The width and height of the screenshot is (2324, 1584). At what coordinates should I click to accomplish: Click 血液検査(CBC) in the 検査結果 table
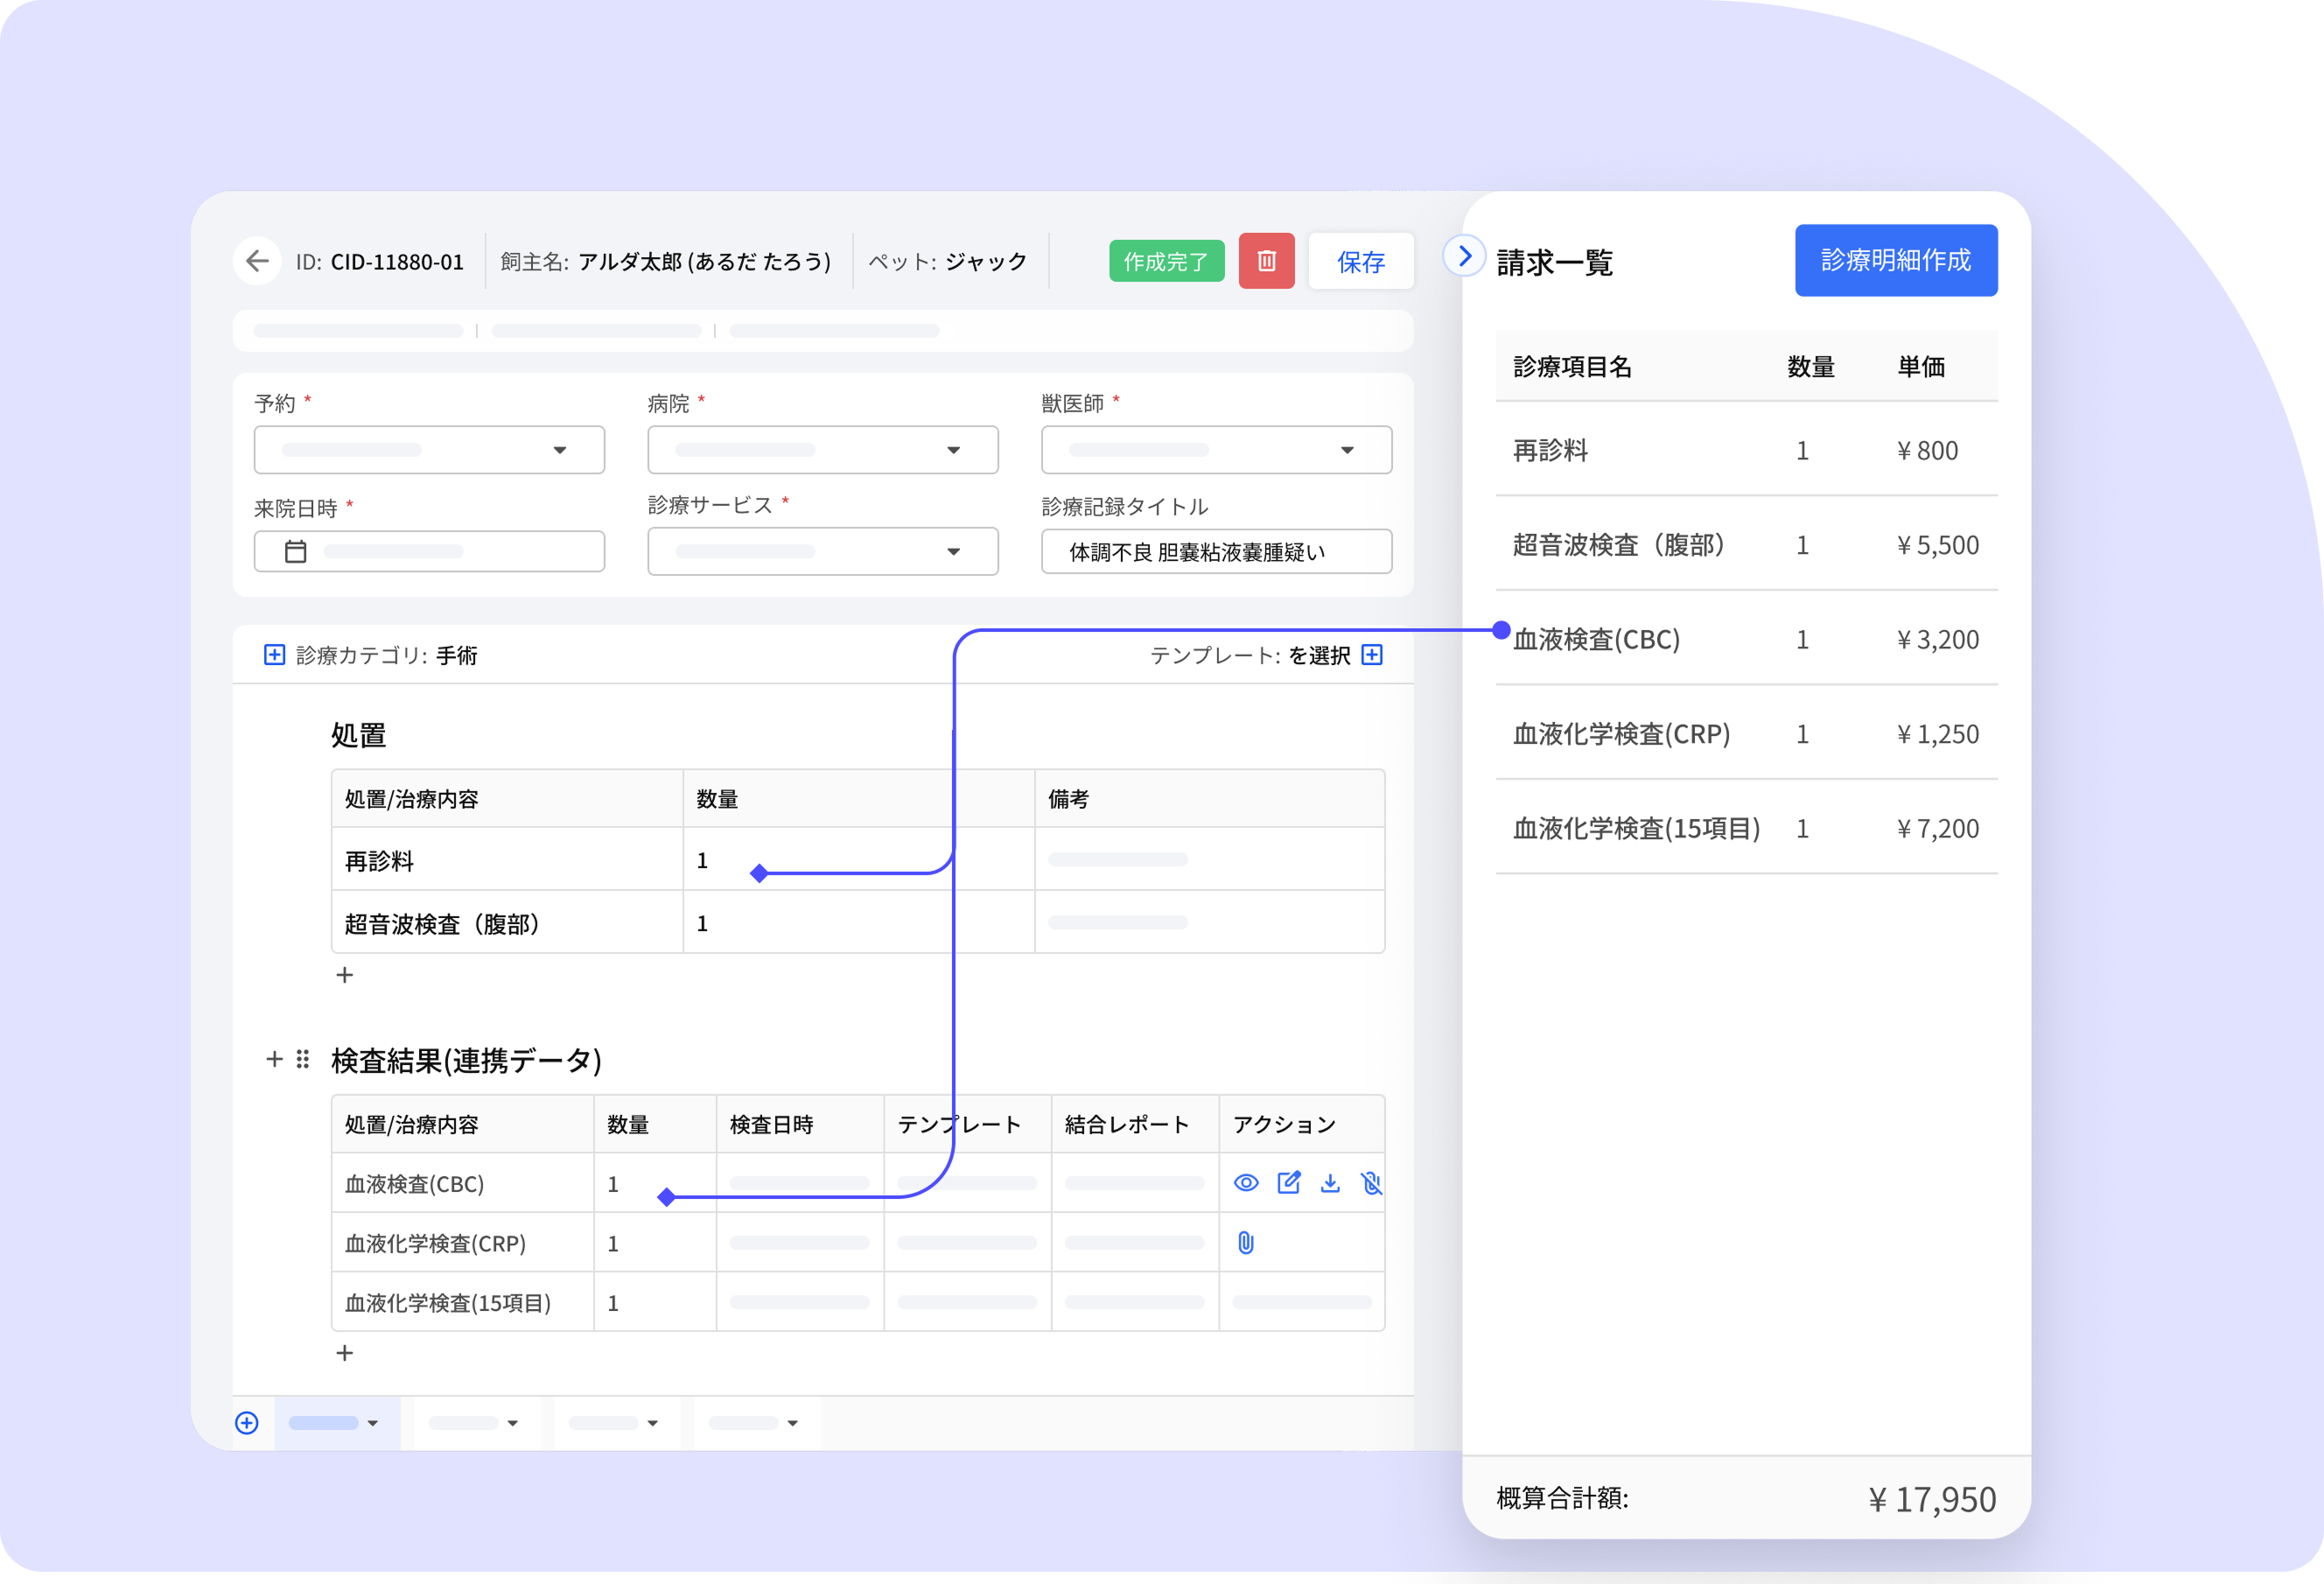pyautogui.click(x=414, y=1184)
